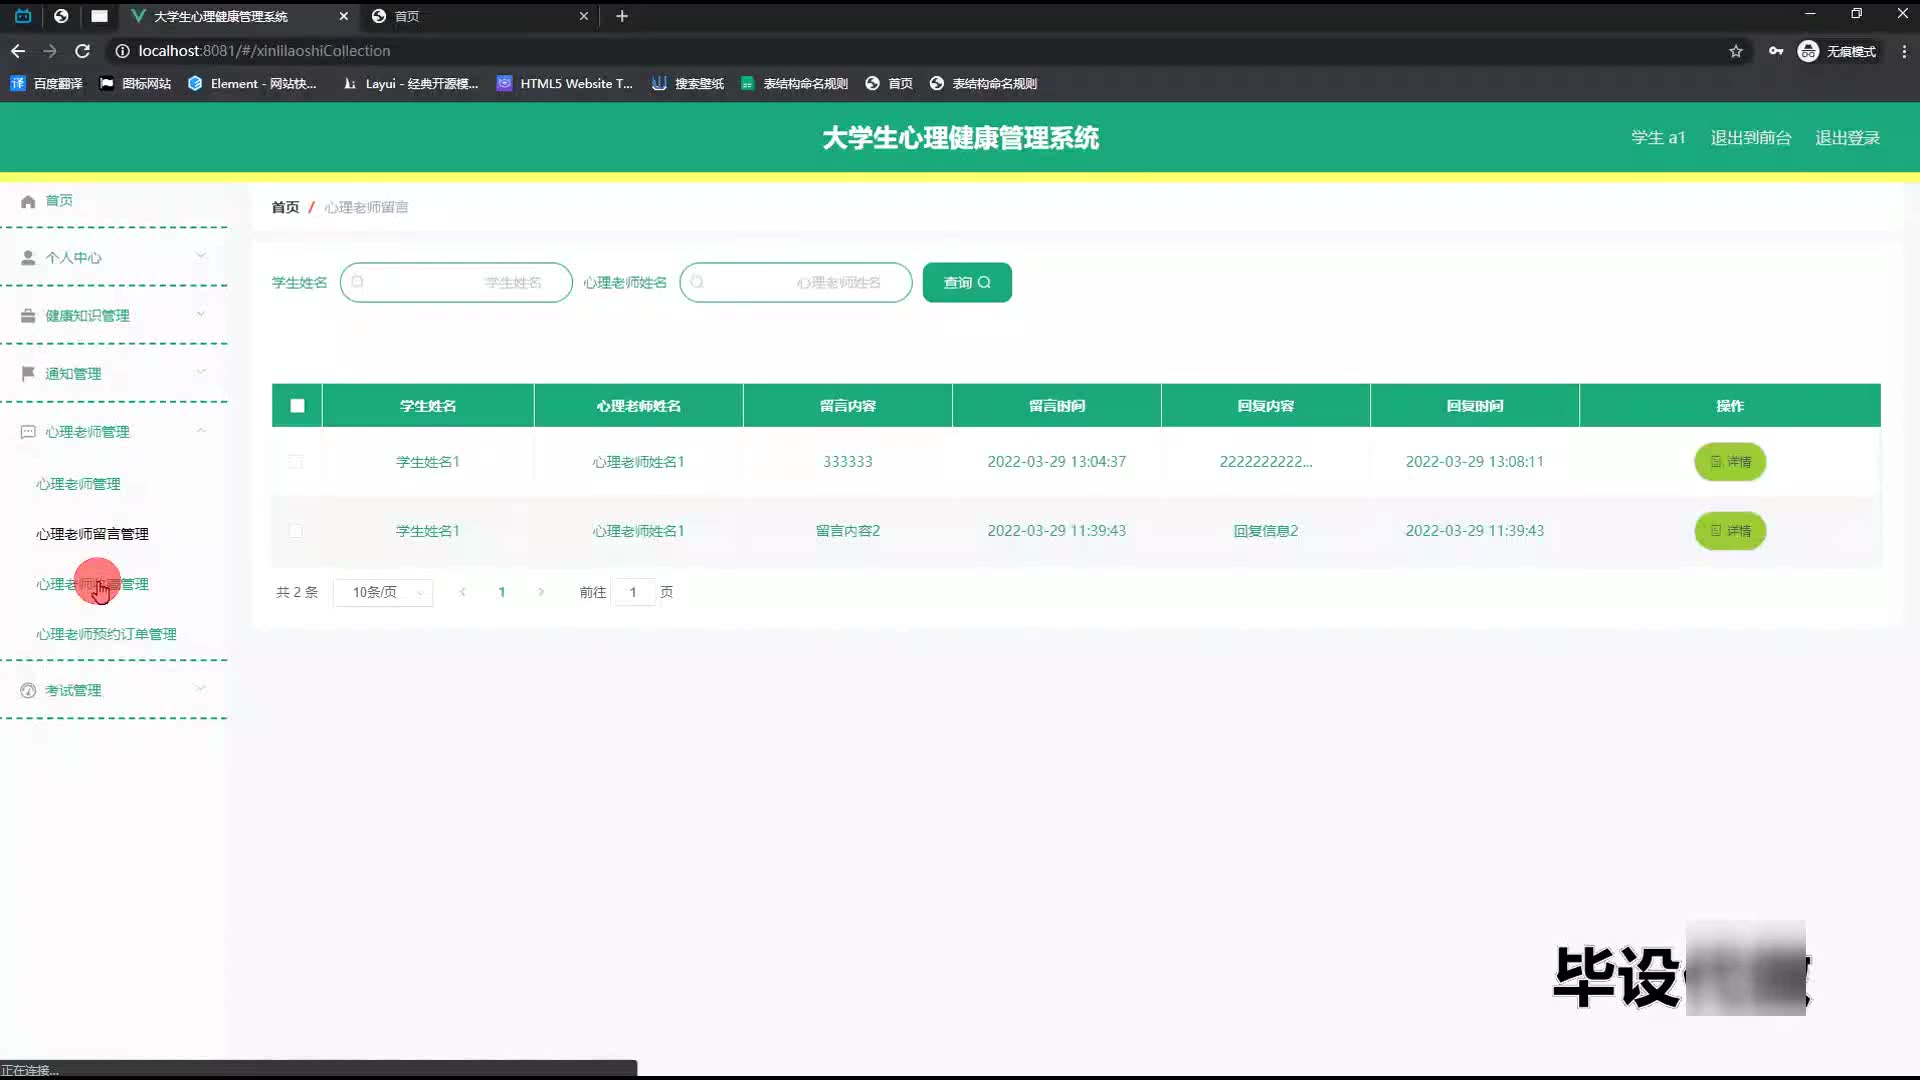Click 退出登录 in the header

[1847, 138]
